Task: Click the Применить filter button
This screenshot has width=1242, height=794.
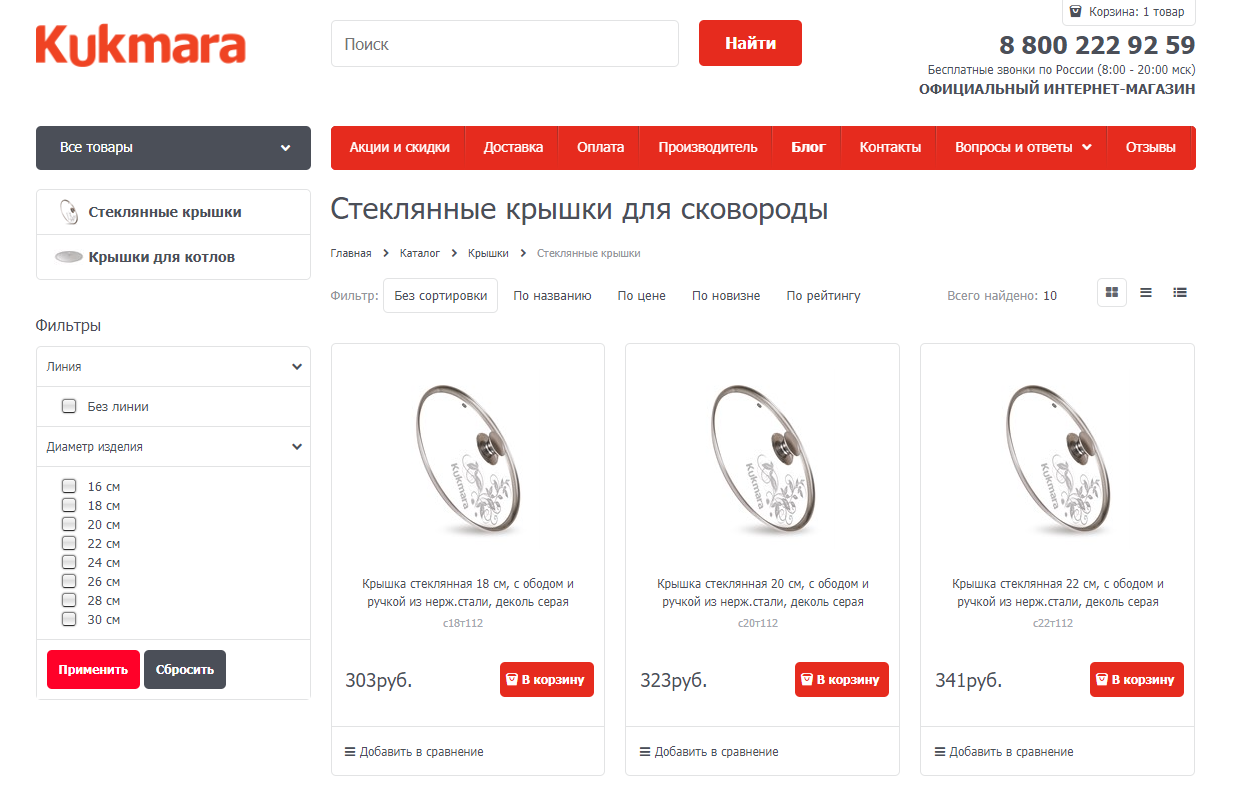Action: click(93, 670)
